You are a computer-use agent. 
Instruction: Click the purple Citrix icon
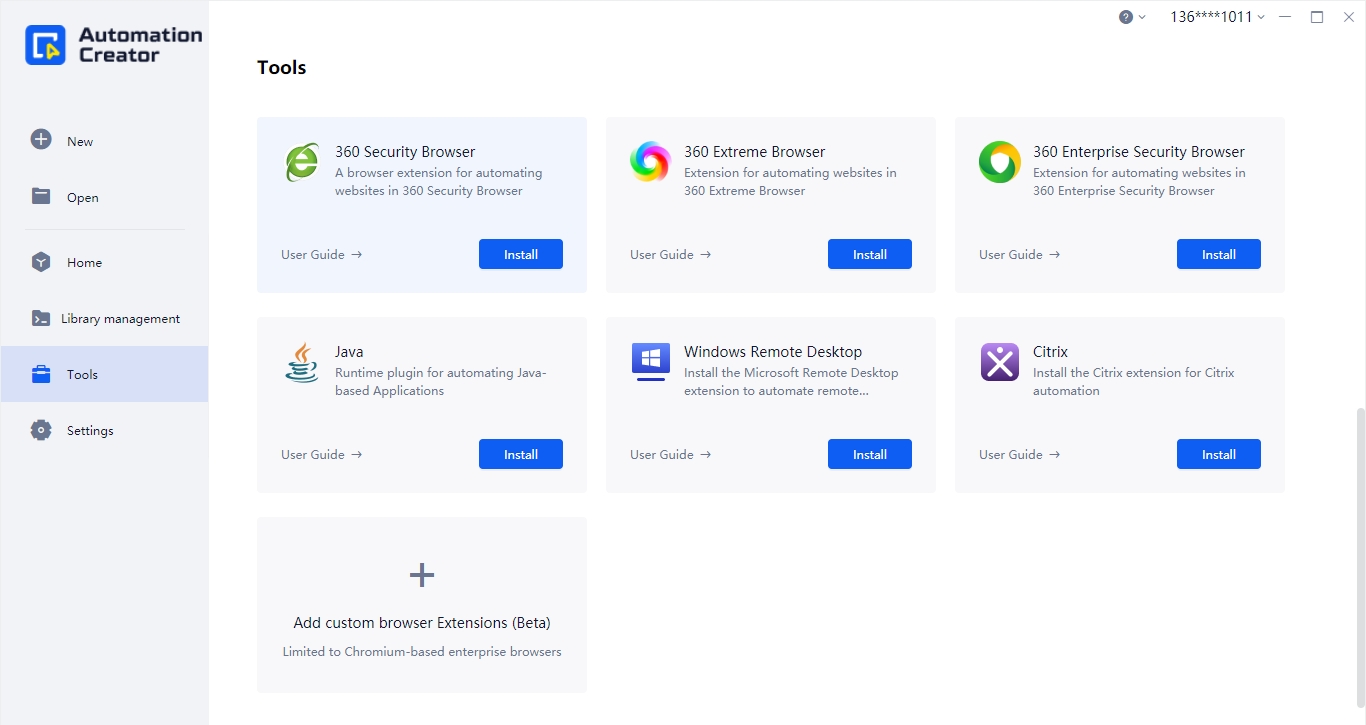coord(999,362)
